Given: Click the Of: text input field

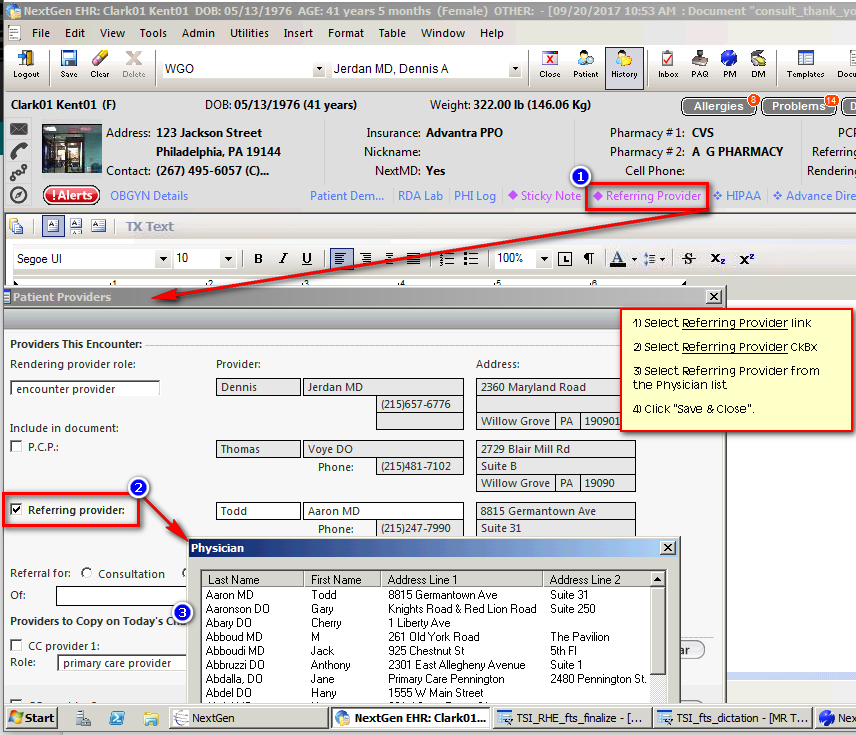Looking at the screenshot, I should [x=121, y=595].
